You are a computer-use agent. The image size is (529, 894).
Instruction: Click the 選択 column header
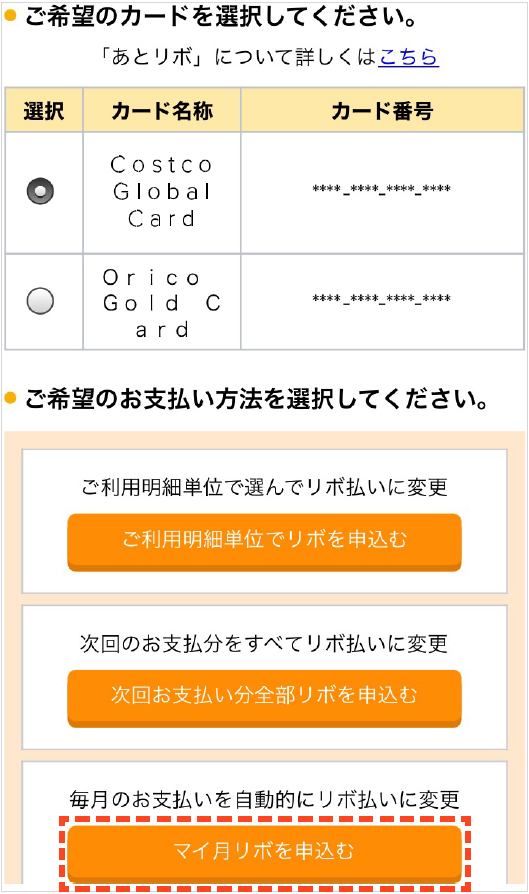(44, 110)
